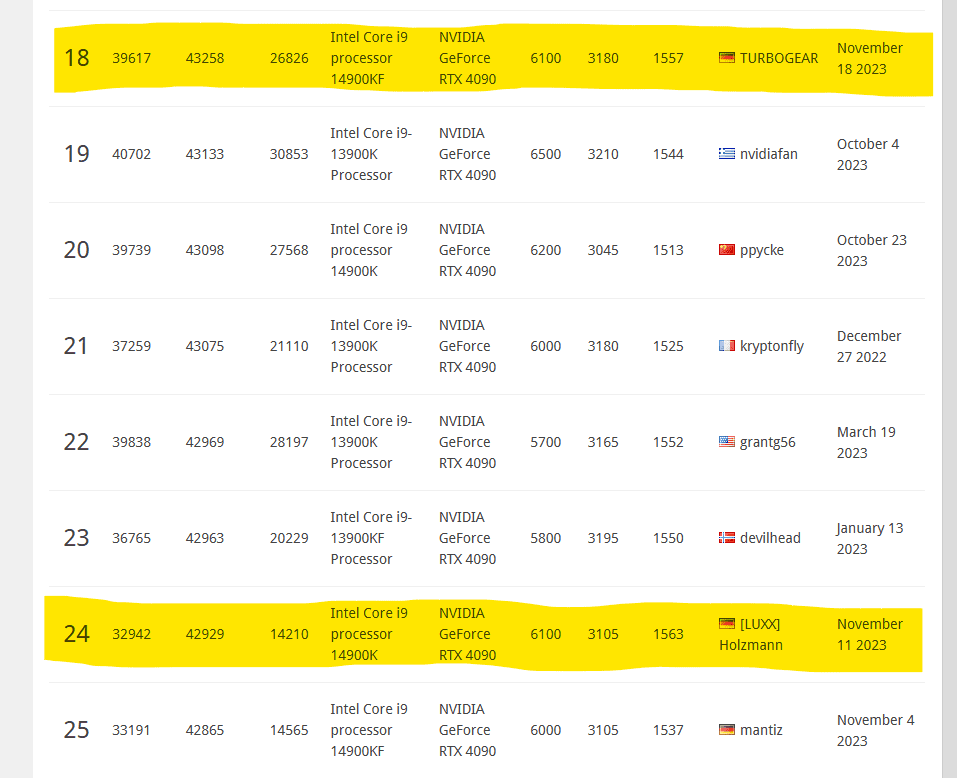Click CPU clock 6500 in row 19
957x778 pixels.
pos(546,154)
